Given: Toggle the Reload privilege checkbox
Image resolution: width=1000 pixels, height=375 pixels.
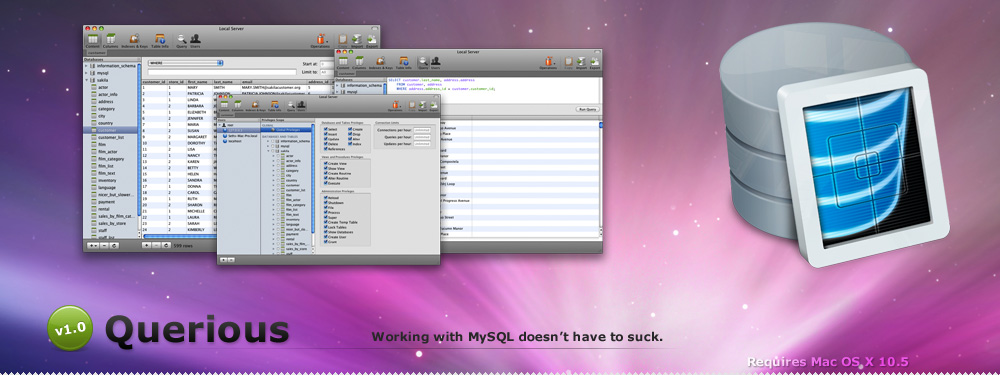Looking at the screenshot, I should click(x=326, y=198).
